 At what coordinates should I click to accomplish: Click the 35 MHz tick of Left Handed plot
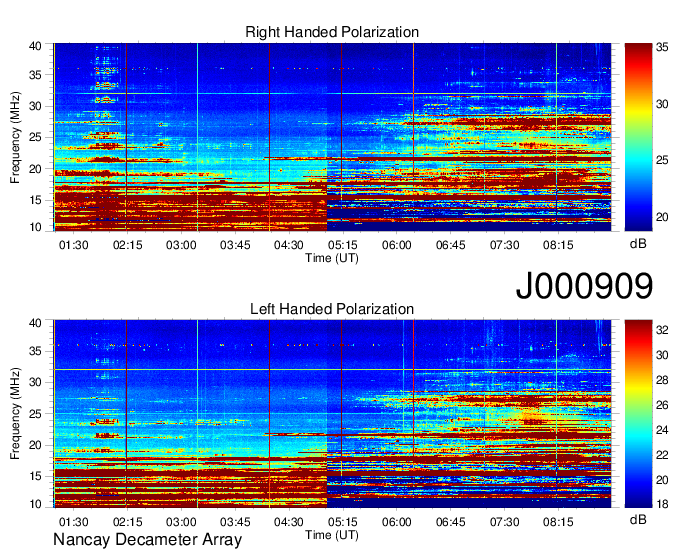(x=35, y=351)
